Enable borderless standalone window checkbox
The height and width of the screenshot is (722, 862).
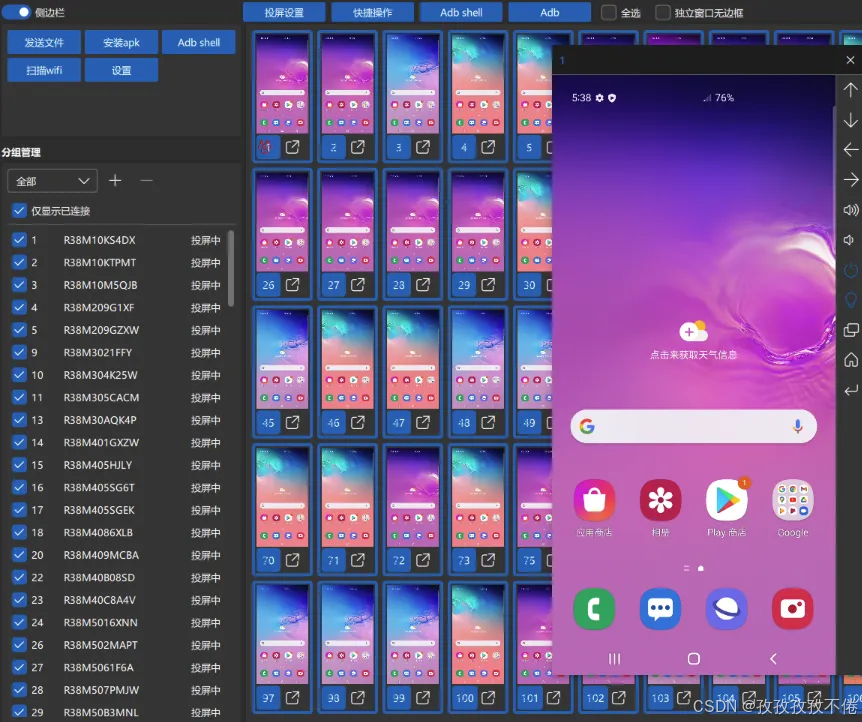663,13
